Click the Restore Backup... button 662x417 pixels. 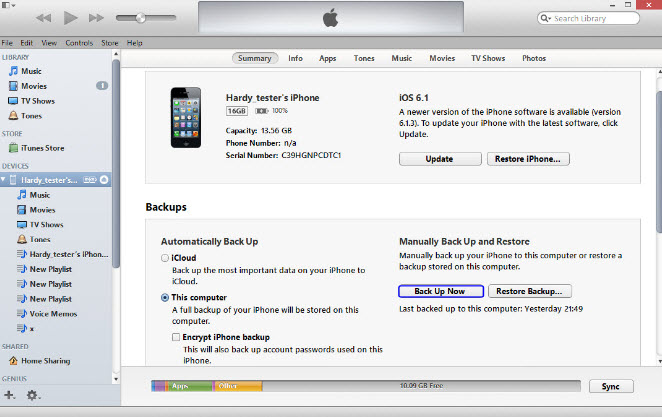(x=529, y=291)
